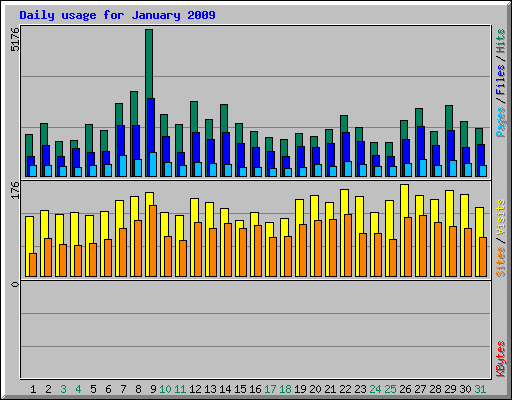Click the orange Sites bar for day 1
The image size is (512, 400).
[x=33, y=265]
